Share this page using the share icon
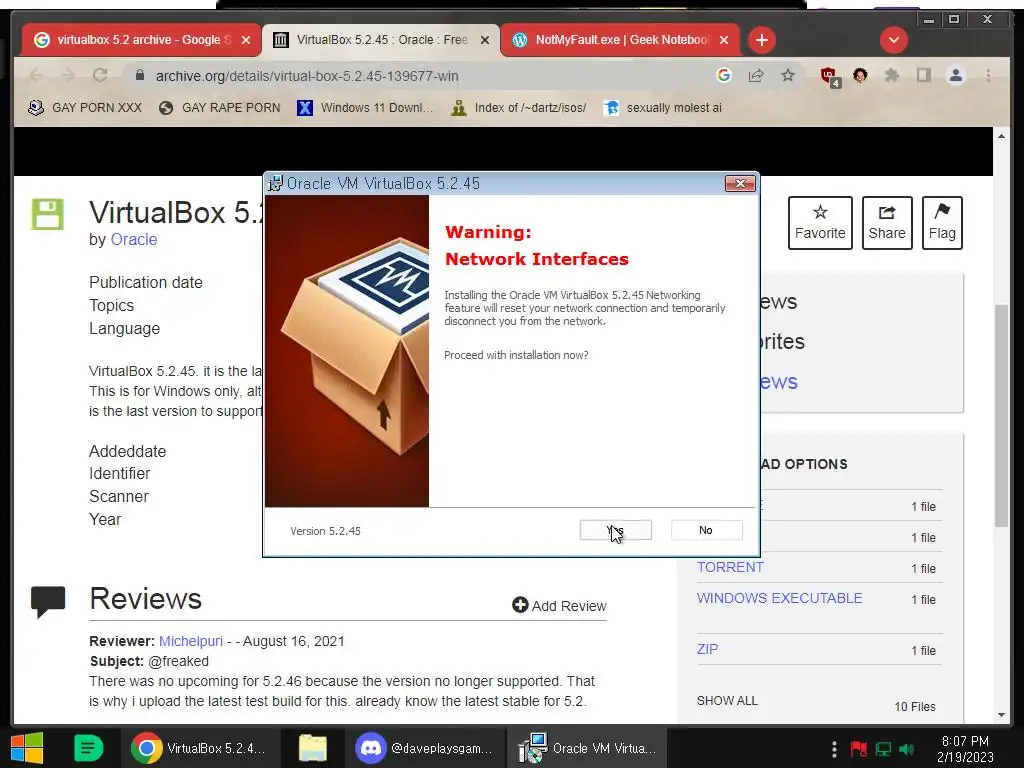Image resolution: width=1024 pixels, height=768 pixels. click(756, 76)
